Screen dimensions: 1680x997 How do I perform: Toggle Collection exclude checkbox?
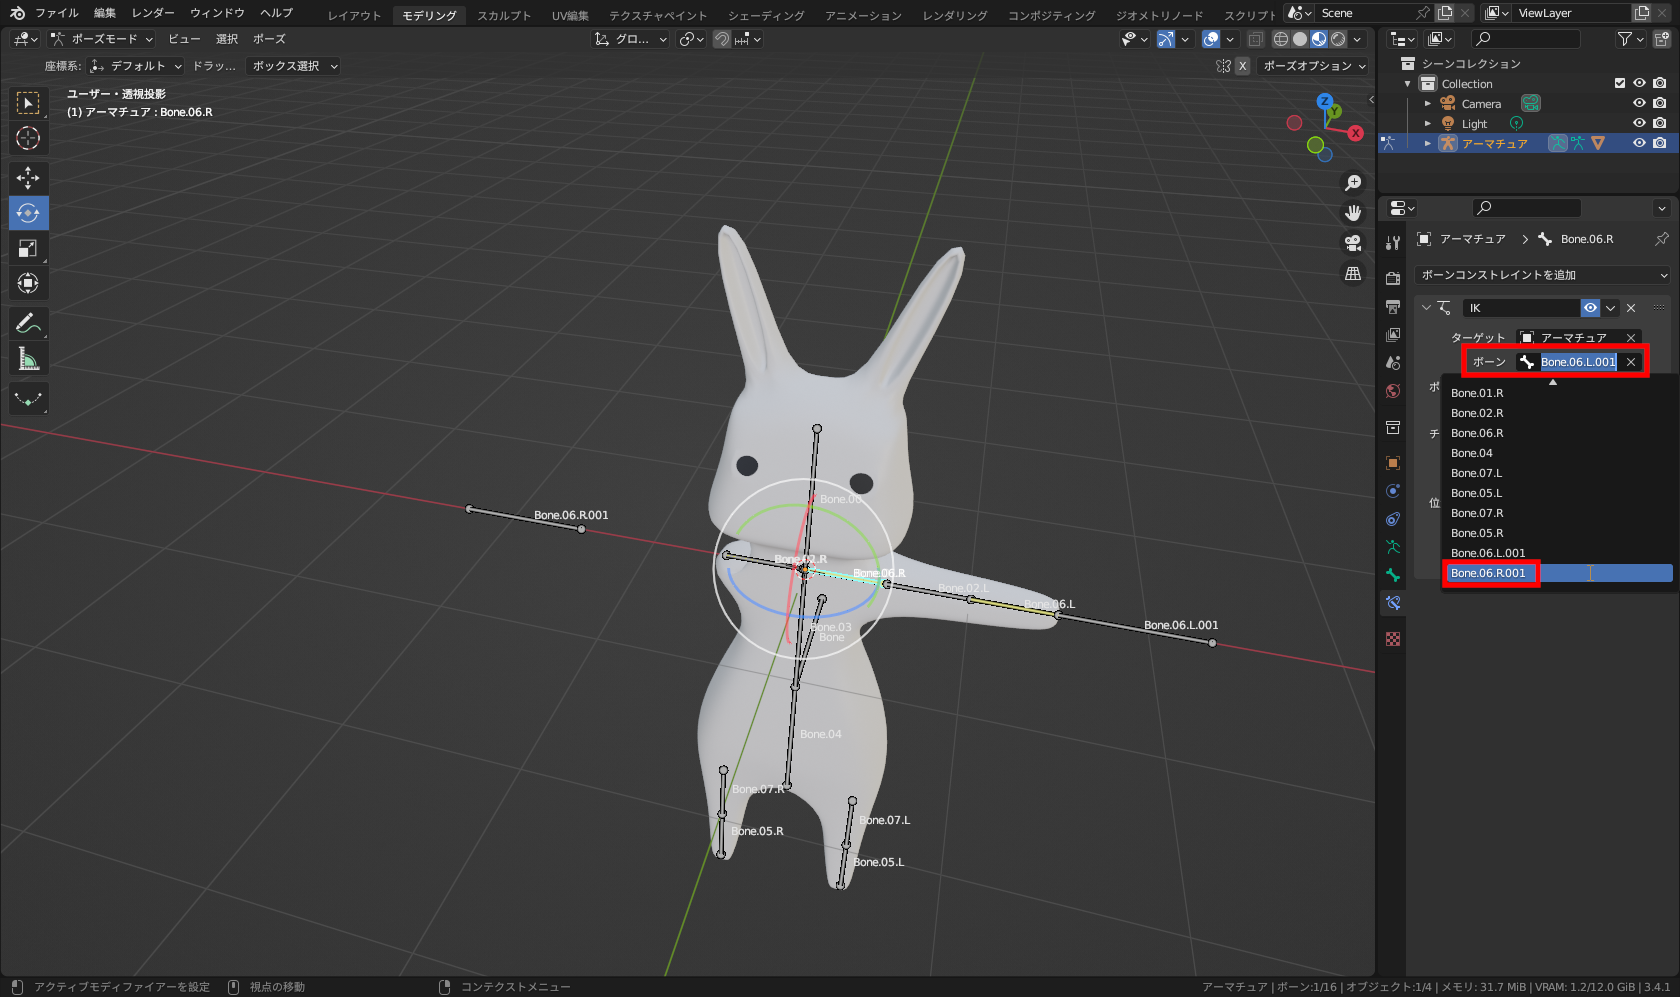click(x=1620, y=84)
